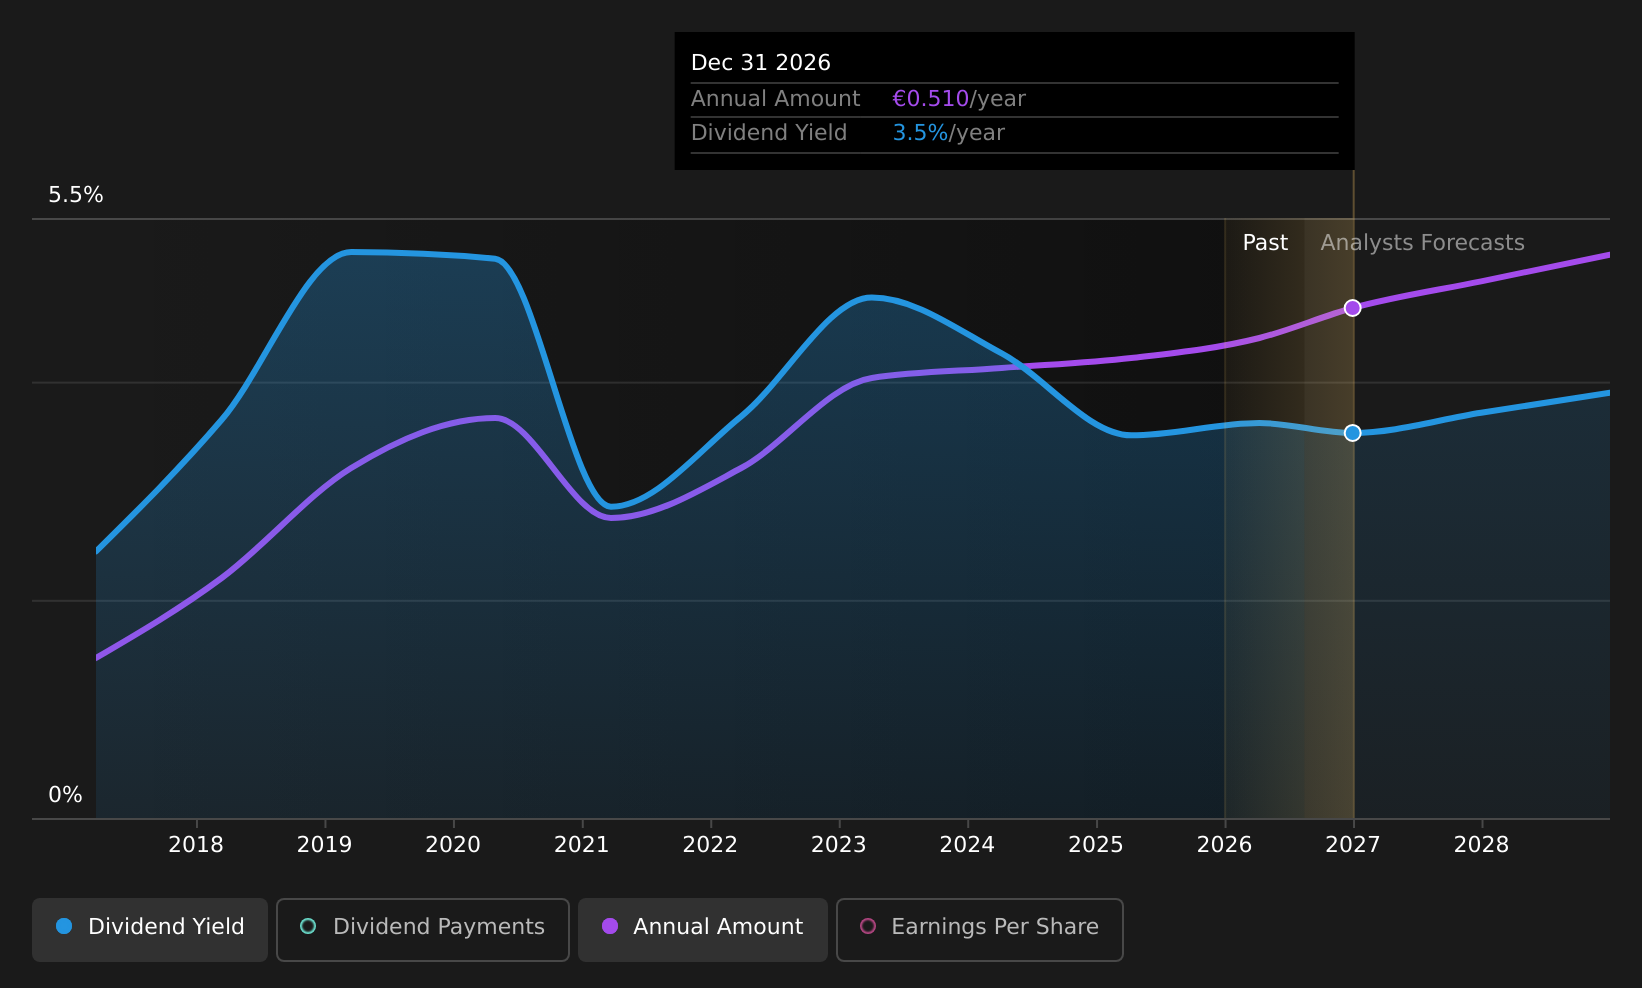
Task: Click the 2021 x-axis label
Action: (582, 845)
